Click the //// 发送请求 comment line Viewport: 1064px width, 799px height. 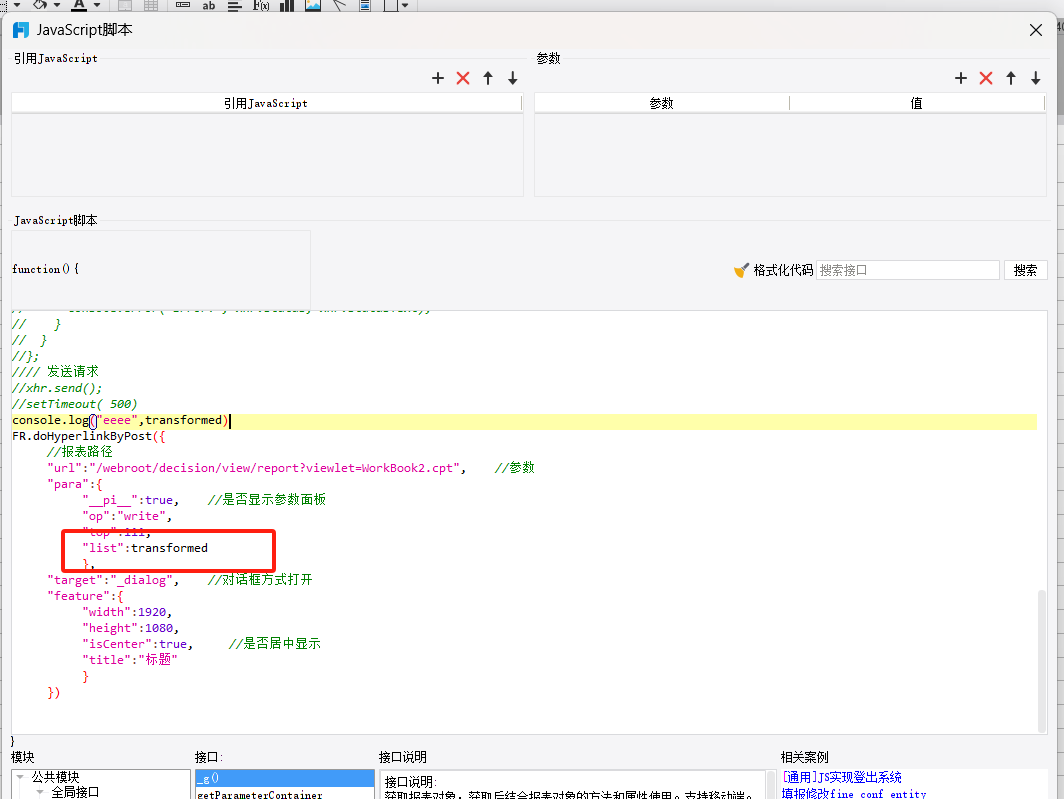pos(56,372)
